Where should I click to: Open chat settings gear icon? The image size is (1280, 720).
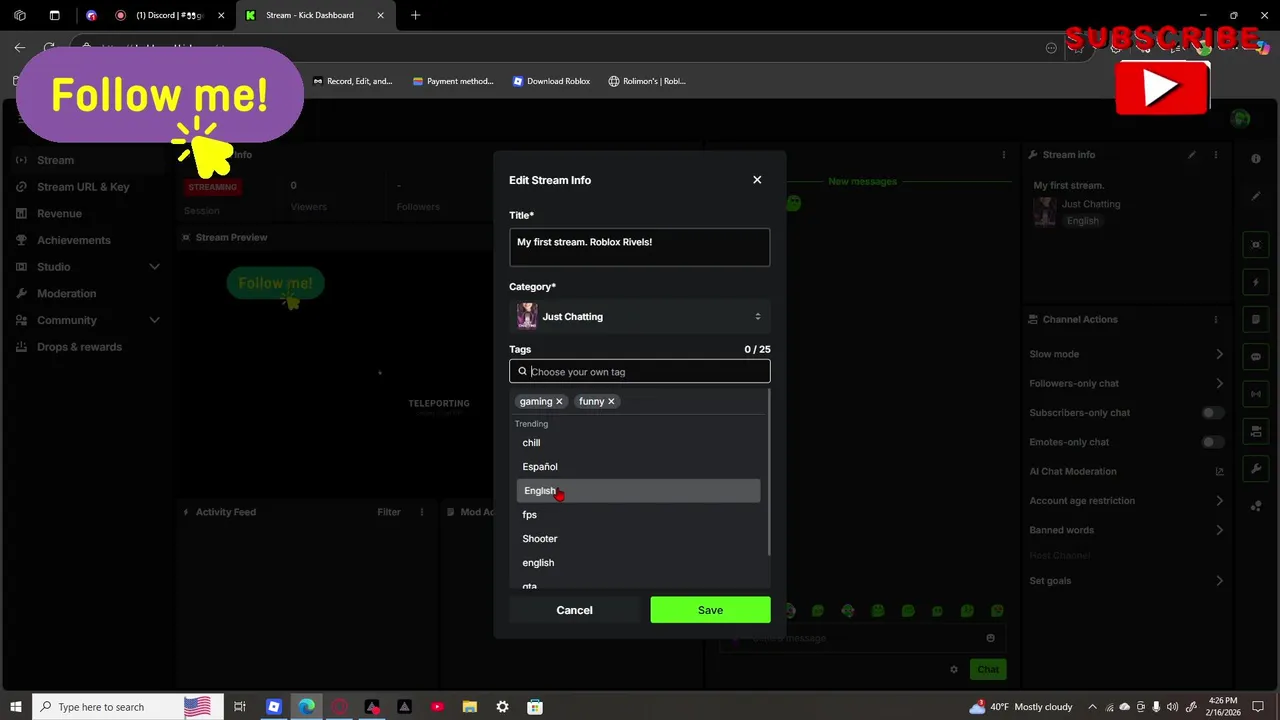[x=954, y=669]
